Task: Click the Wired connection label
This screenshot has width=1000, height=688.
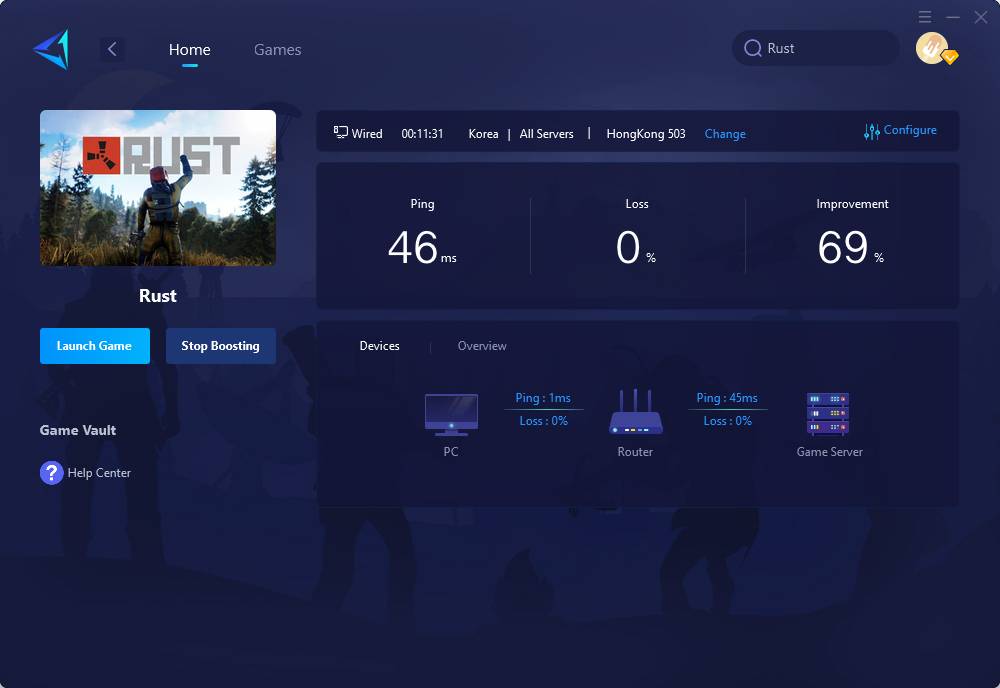Action: tap(367, 134)
